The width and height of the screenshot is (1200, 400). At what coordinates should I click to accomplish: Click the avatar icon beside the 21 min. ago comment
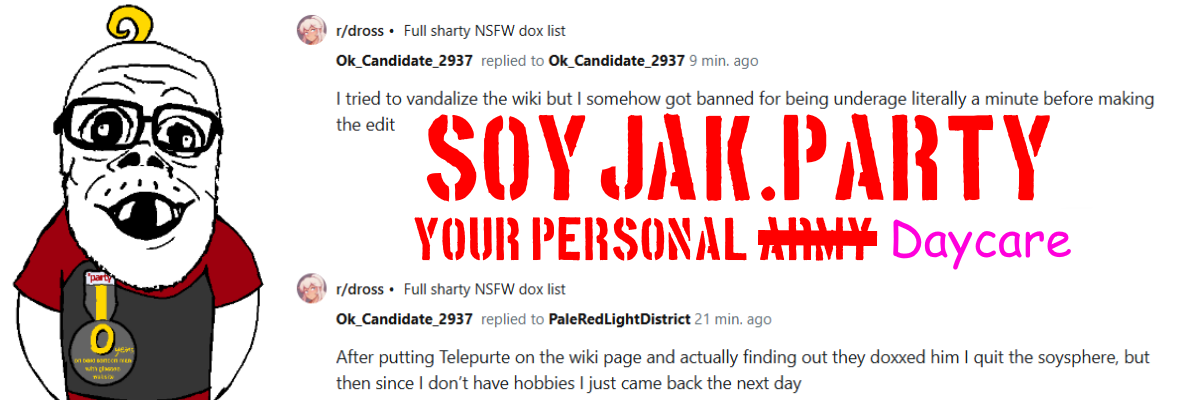[311, 290]
